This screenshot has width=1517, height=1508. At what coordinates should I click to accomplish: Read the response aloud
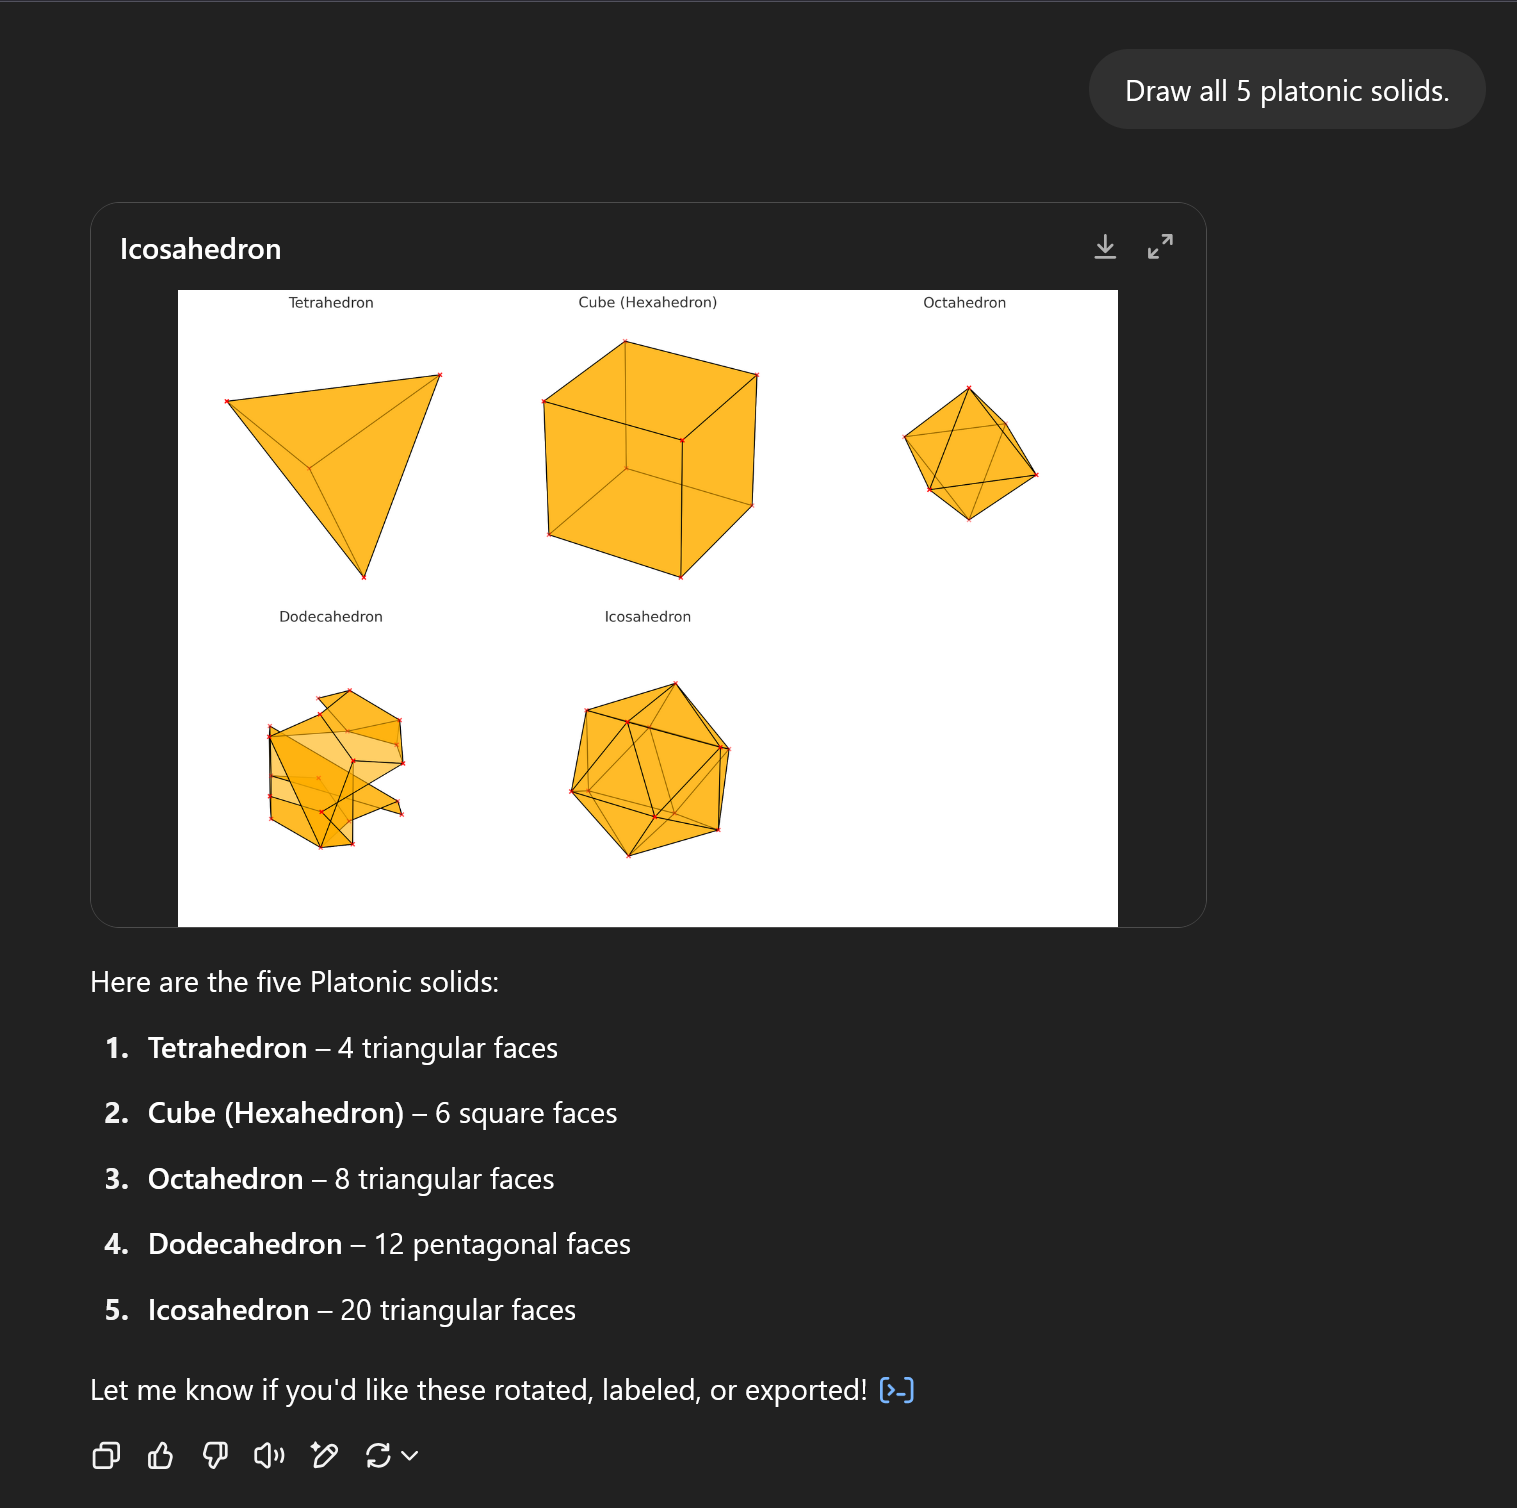269,1456
